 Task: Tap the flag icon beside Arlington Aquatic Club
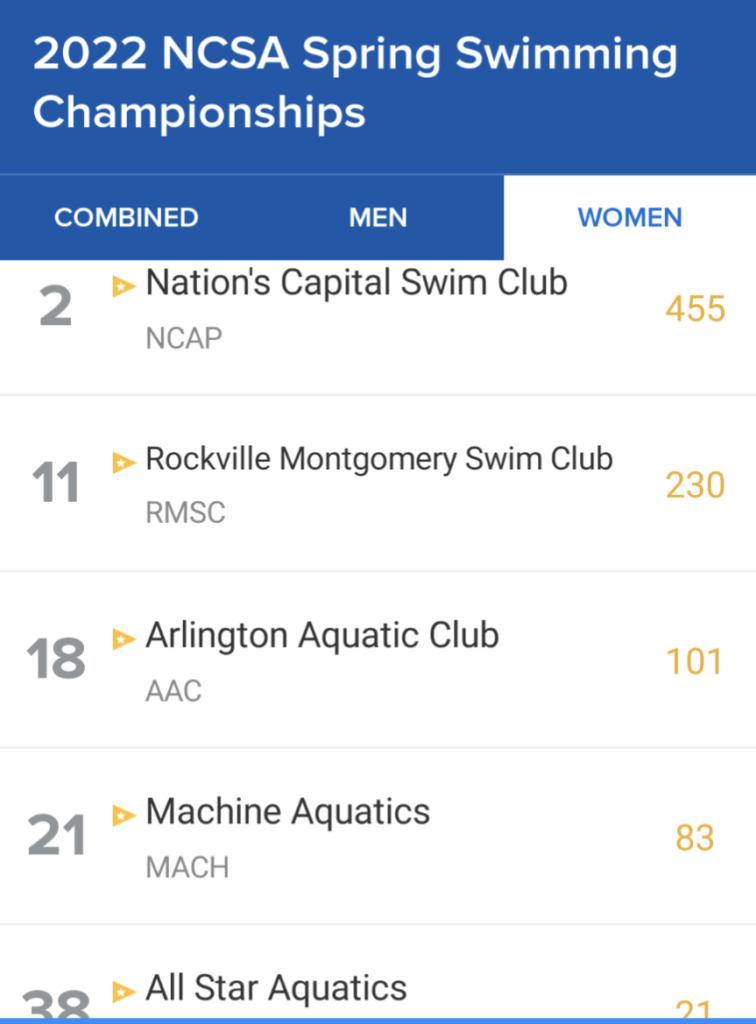(124, 639)
